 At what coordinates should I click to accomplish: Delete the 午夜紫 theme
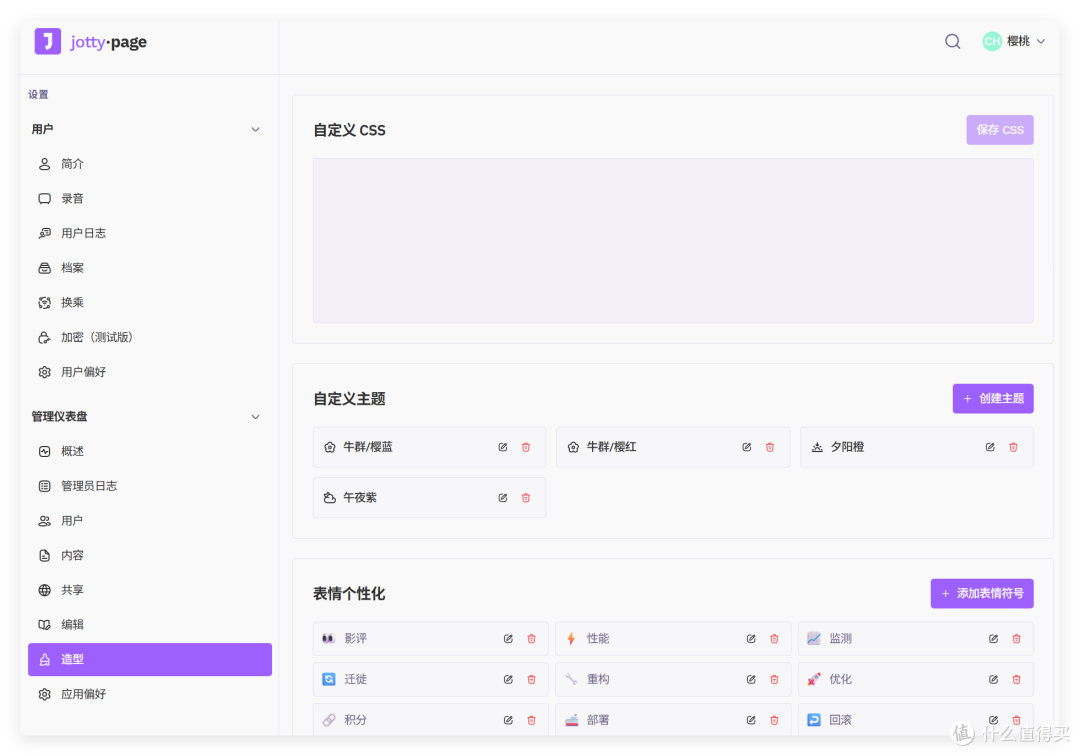pos(526,498)
